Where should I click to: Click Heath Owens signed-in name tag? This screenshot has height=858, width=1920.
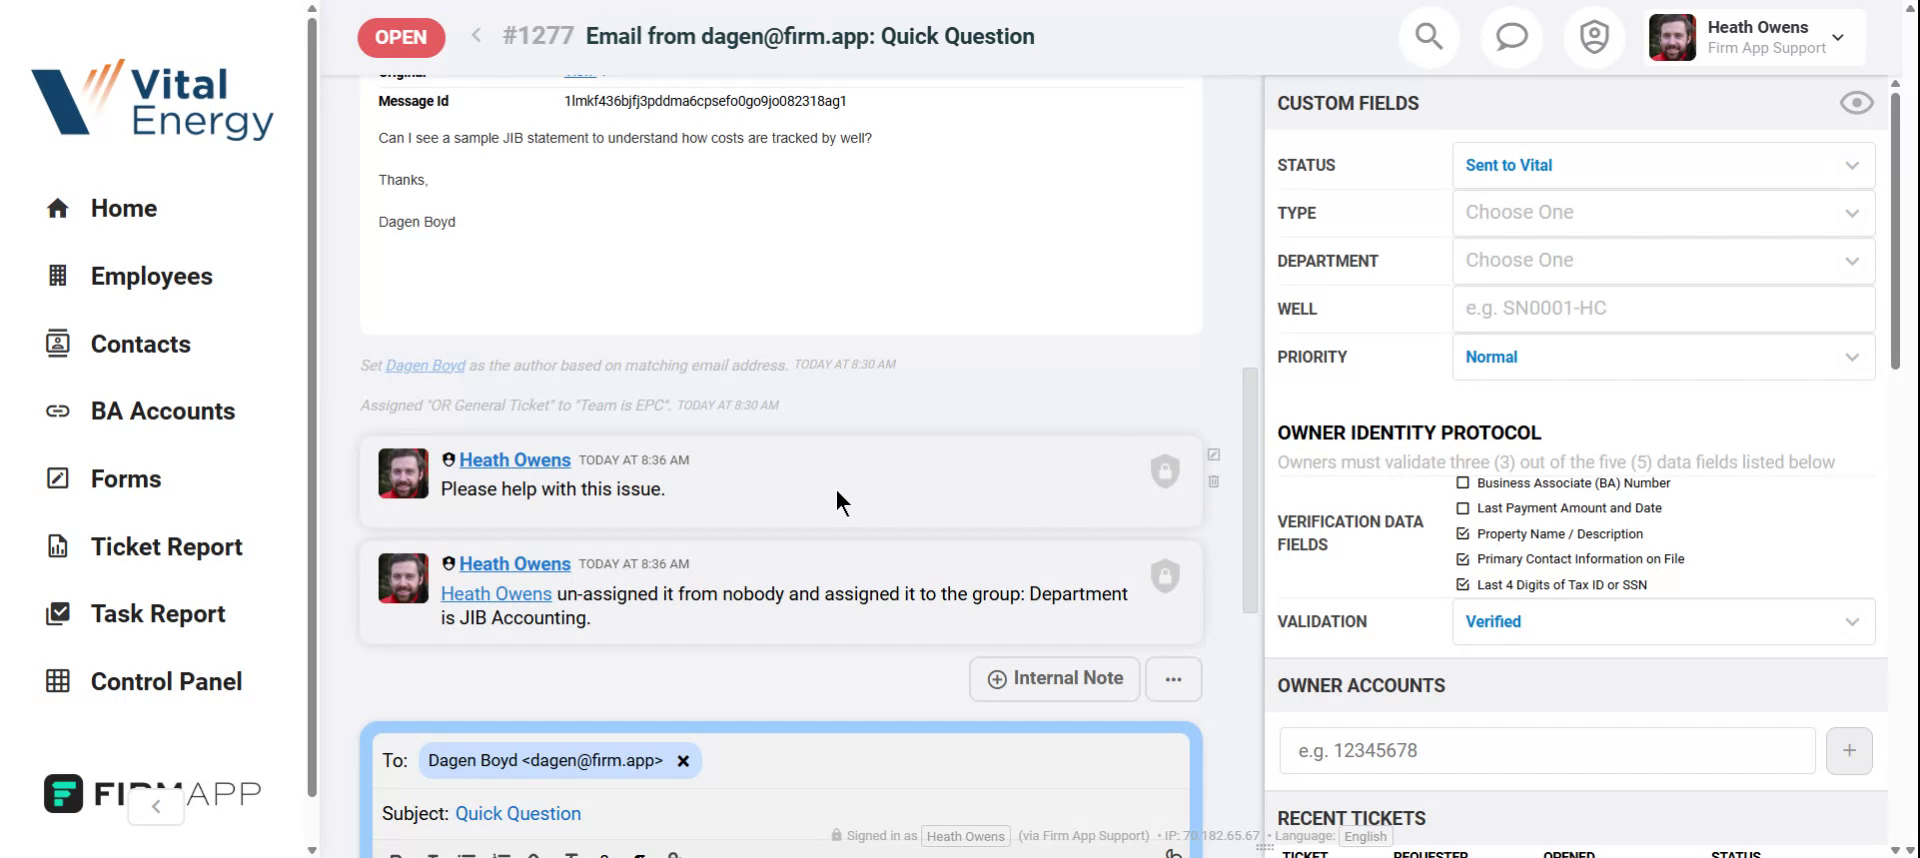tap(965, 837)
